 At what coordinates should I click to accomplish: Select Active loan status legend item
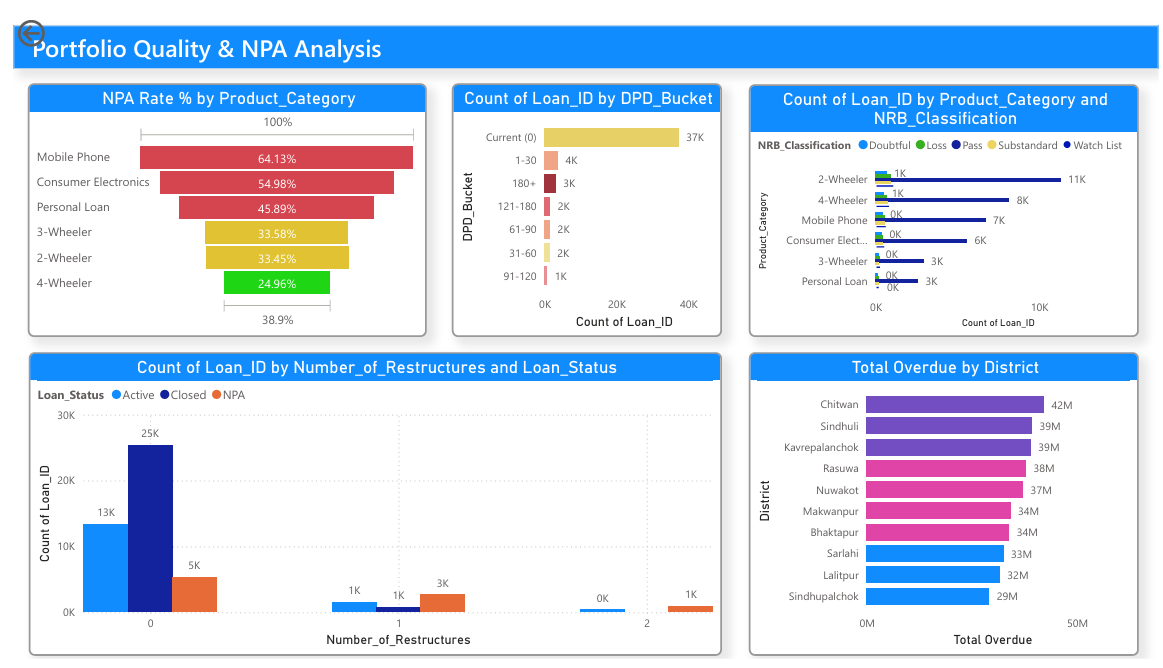click(x=133, y=395)
